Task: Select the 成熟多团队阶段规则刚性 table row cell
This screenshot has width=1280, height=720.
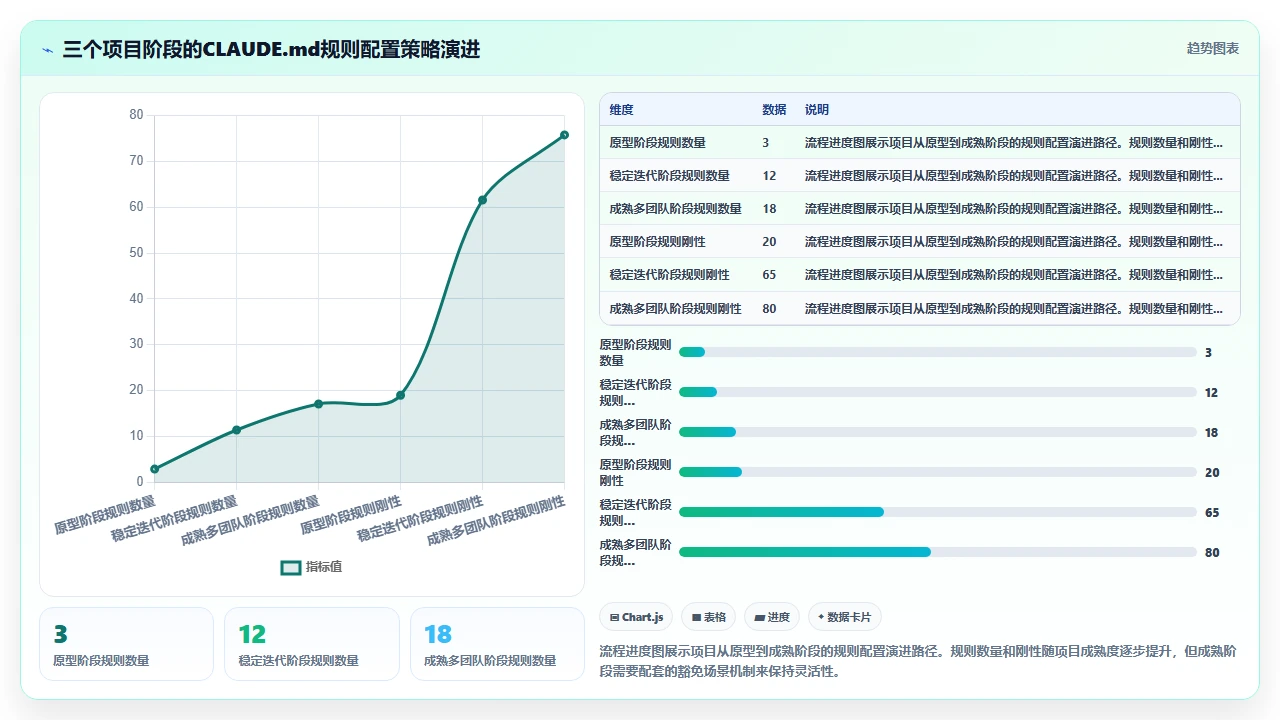Action: point(675,309)
